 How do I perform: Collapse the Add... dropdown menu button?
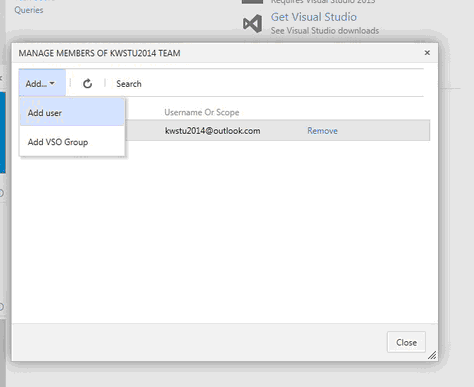tap(42, 83)
